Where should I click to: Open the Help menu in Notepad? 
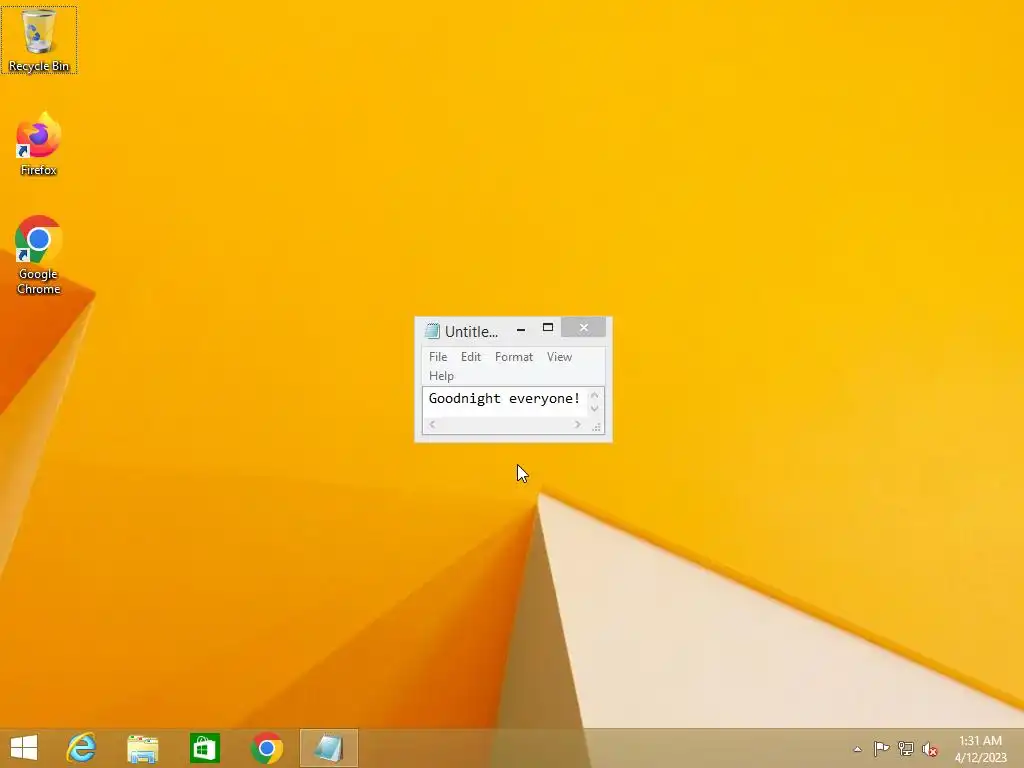[441, 376]
